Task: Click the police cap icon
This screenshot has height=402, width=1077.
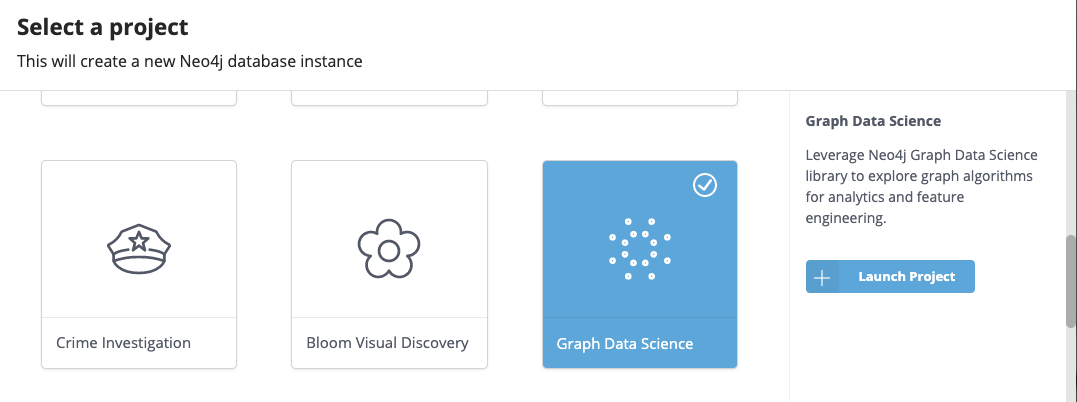Action: click(139, 249)
